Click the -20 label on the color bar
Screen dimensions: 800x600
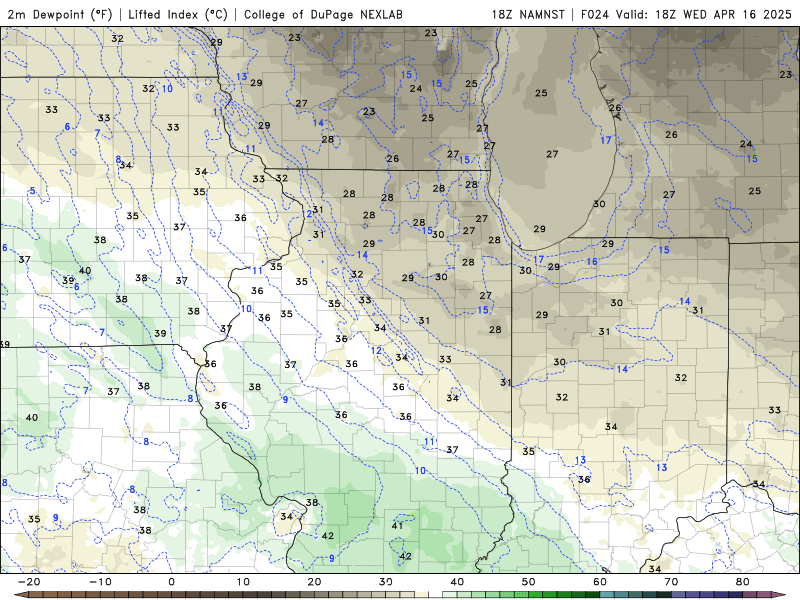pos(29,582)
